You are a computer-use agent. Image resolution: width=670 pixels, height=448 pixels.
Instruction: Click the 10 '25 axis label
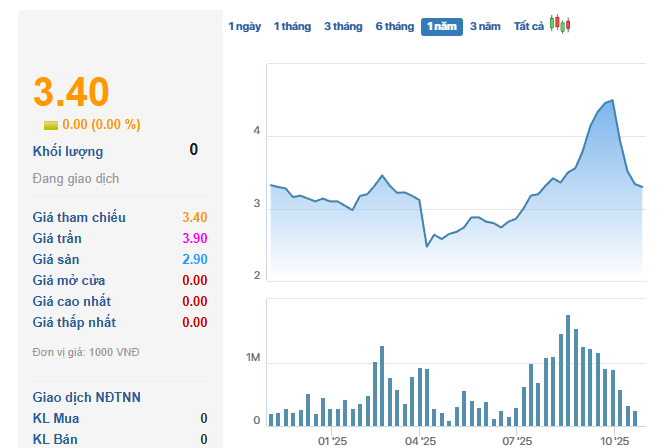point(614,440)
